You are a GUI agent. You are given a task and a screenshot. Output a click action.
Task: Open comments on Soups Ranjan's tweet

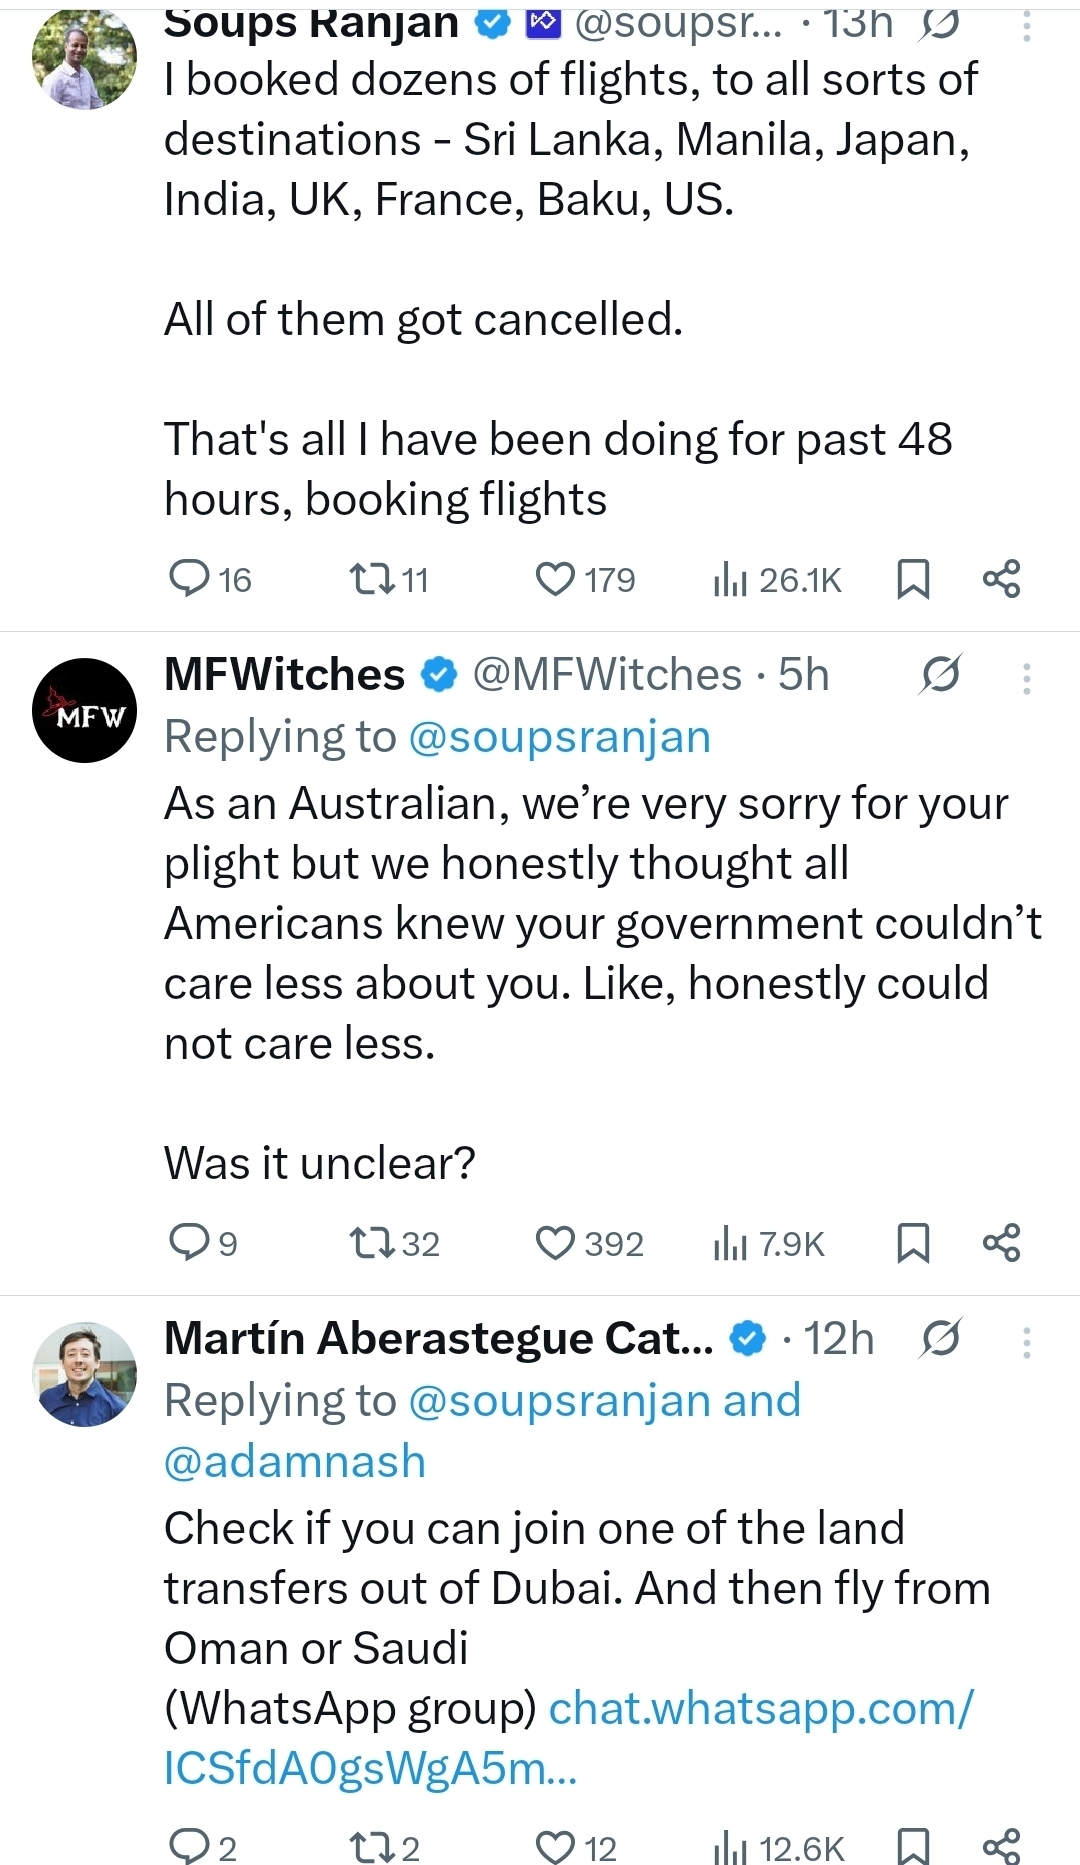[x=188, y=579]
